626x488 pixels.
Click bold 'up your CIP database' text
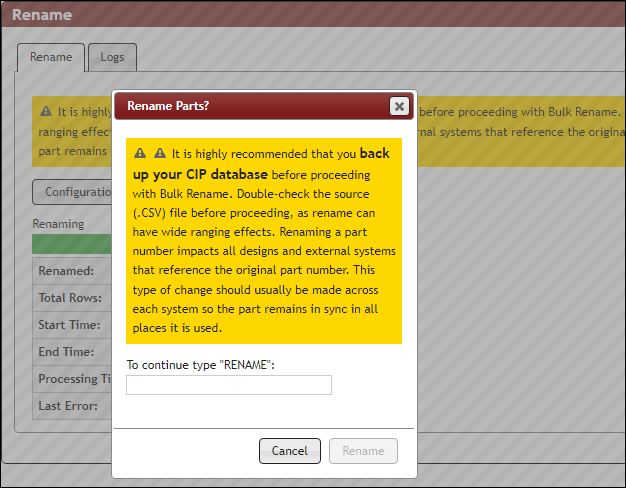(200, 175)
